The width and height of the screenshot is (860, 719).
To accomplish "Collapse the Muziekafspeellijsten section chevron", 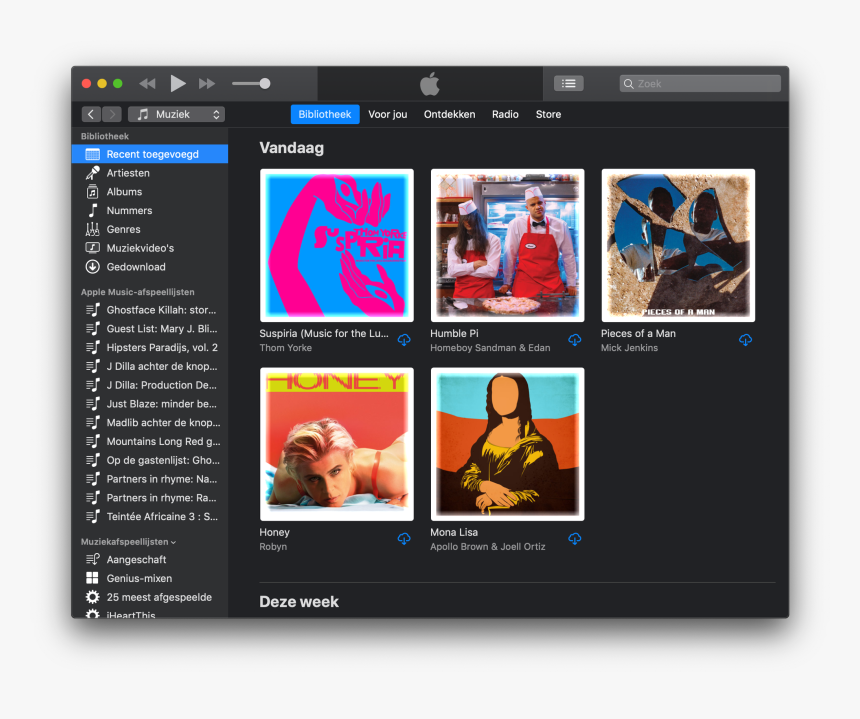I will 173,542.
